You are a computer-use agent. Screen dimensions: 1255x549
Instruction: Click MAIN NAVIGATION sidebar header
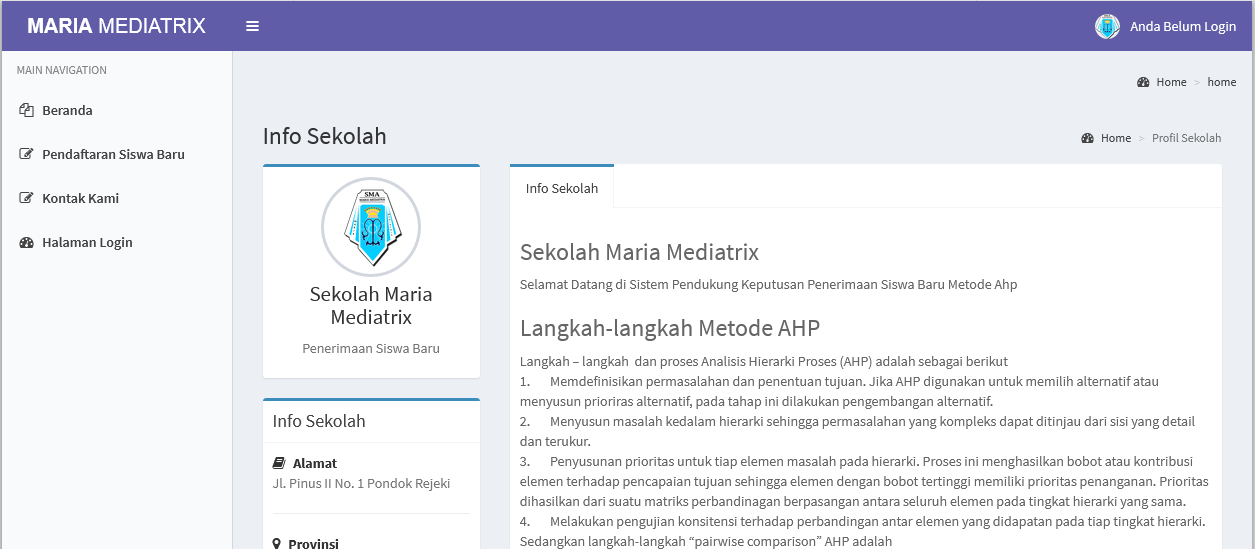coord(62,70)
